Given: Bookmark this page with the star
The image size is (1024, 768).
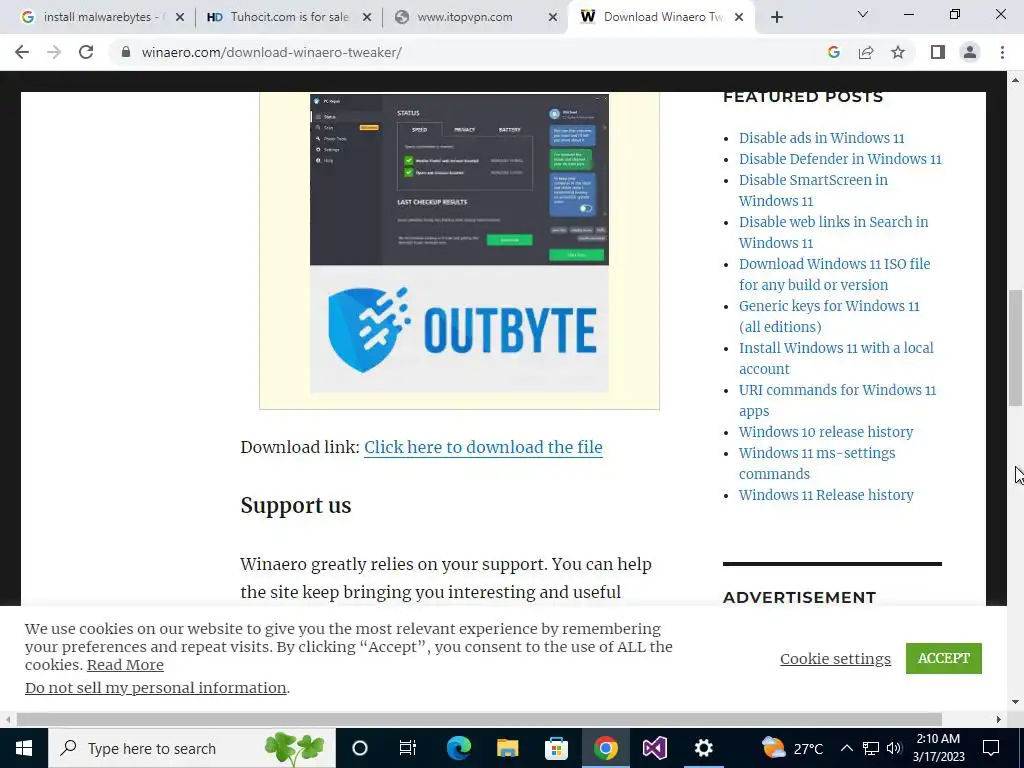Looking at the screenshot, I should (898, 52).
